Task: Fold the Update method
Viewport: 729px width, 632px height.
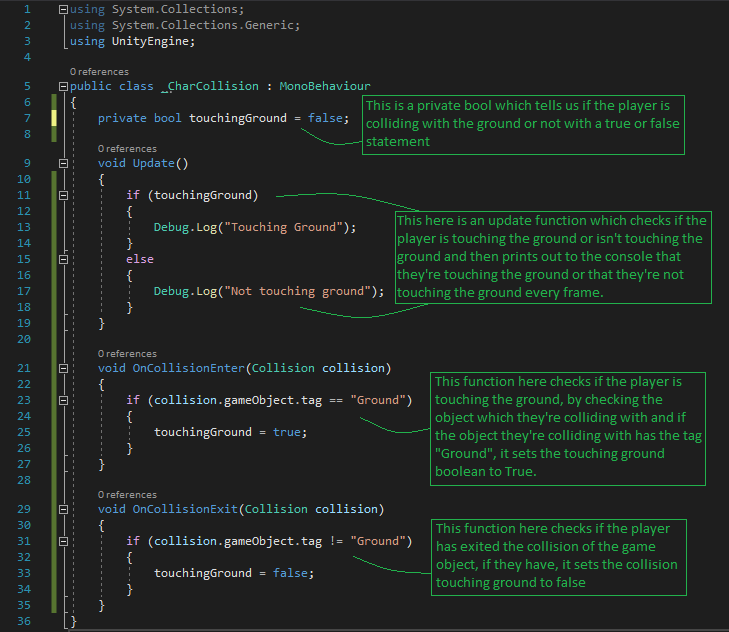Action: point(65,163)
